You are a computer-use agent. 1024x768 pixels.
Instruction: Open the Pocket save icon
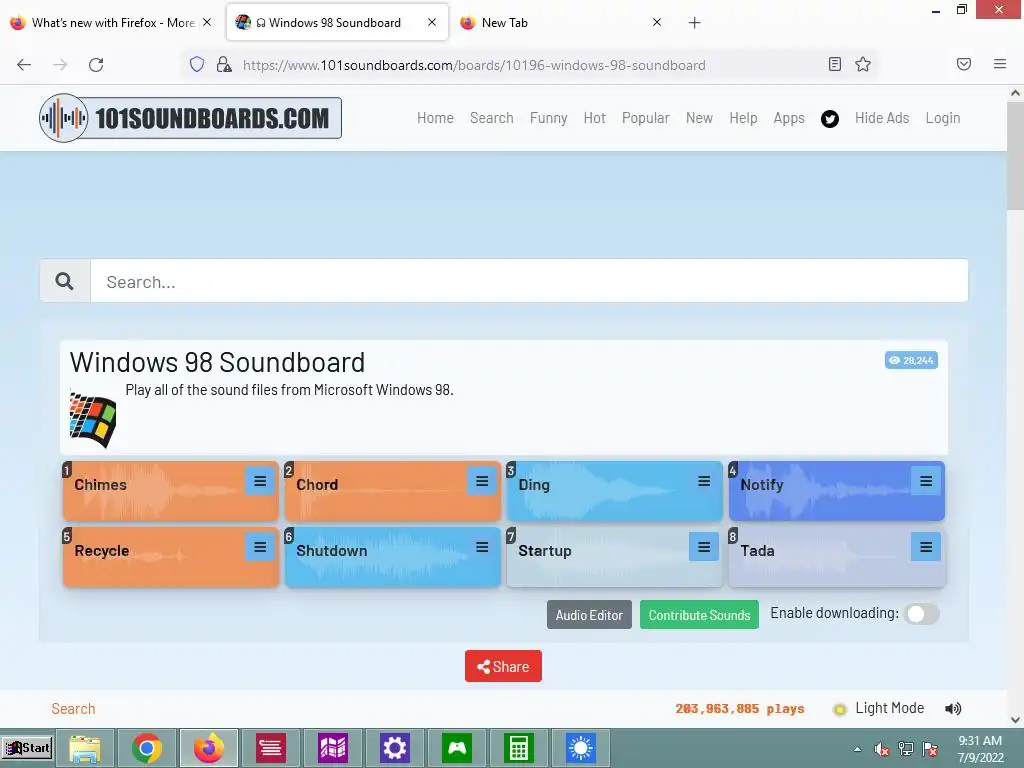click(964, 64)
